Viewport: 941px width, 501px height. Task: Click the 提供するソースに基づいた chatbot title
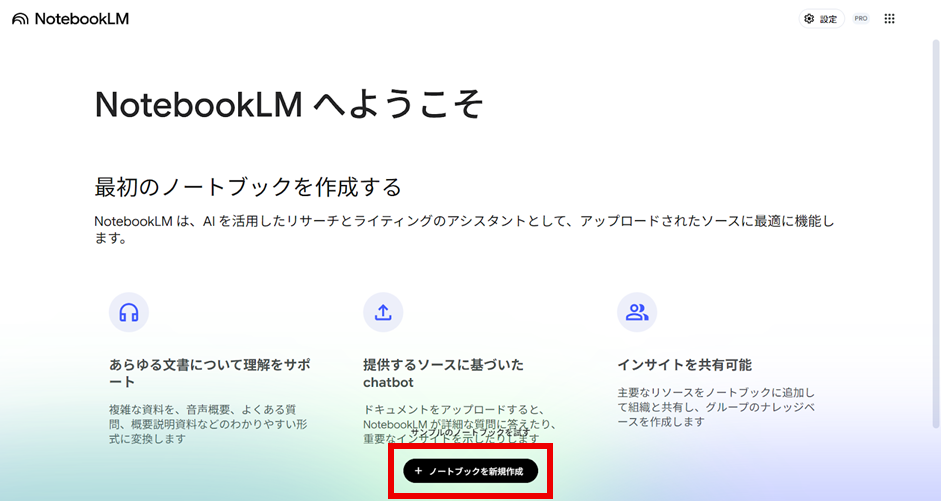point(443,373)
